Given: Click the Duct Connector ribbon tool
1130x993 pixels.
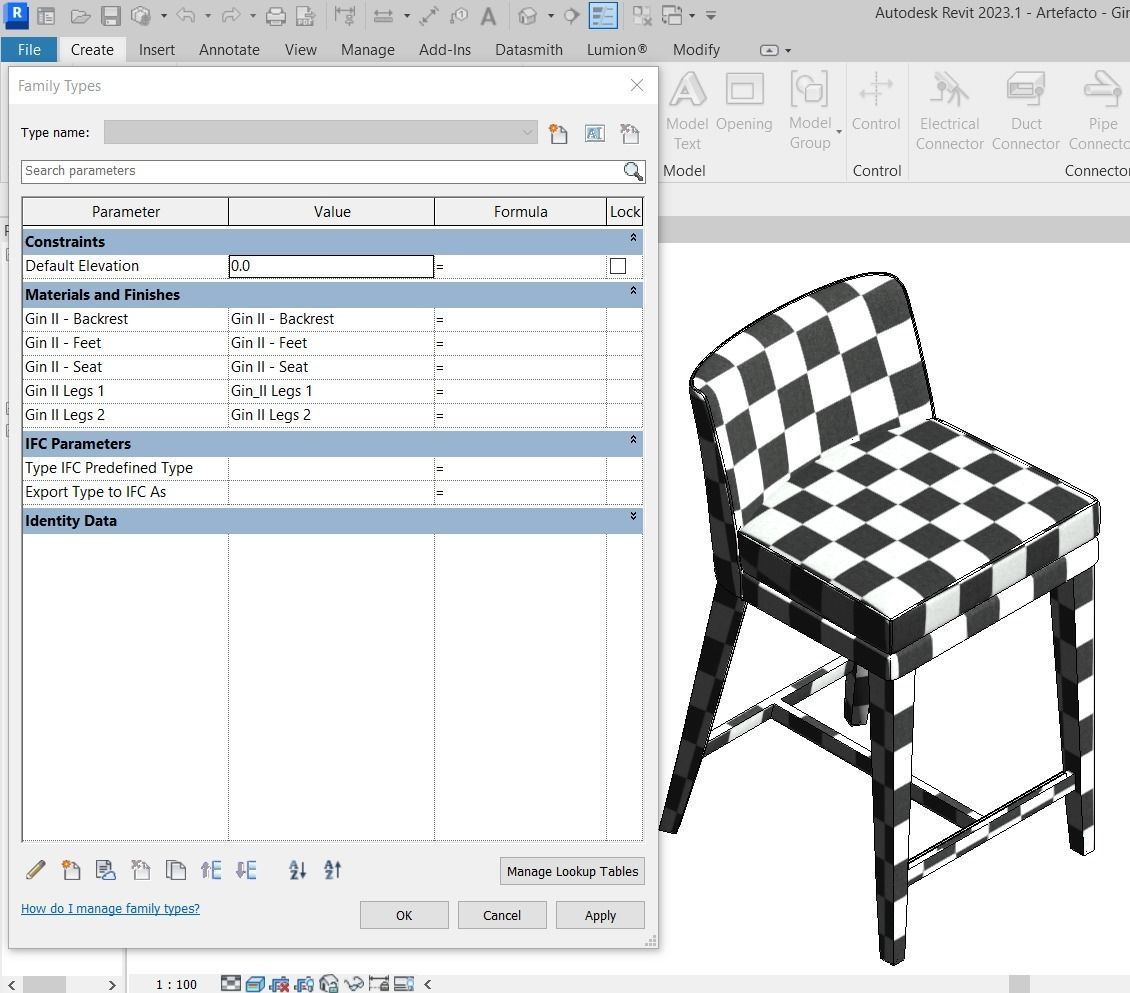Looking at the screenshot, I should 1026,111.
